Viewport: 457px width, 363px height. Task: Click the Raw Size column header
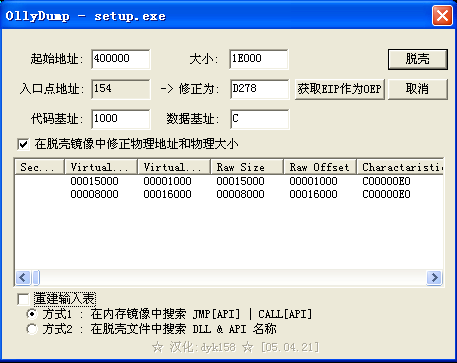coord(247,167)
